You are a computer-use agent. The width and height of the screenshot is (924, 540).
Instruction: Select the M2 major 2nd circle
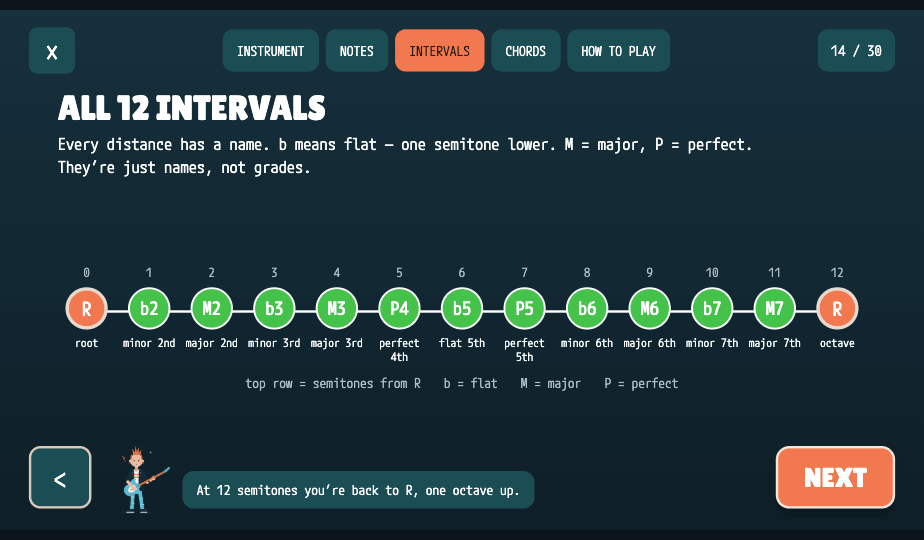(x=212, y=308)
